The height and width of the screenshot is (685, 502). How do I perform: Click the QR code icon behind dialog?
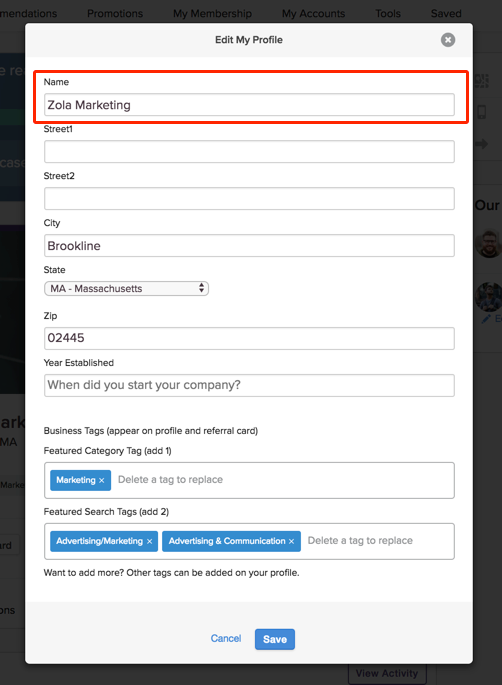(x=481, y=80)
